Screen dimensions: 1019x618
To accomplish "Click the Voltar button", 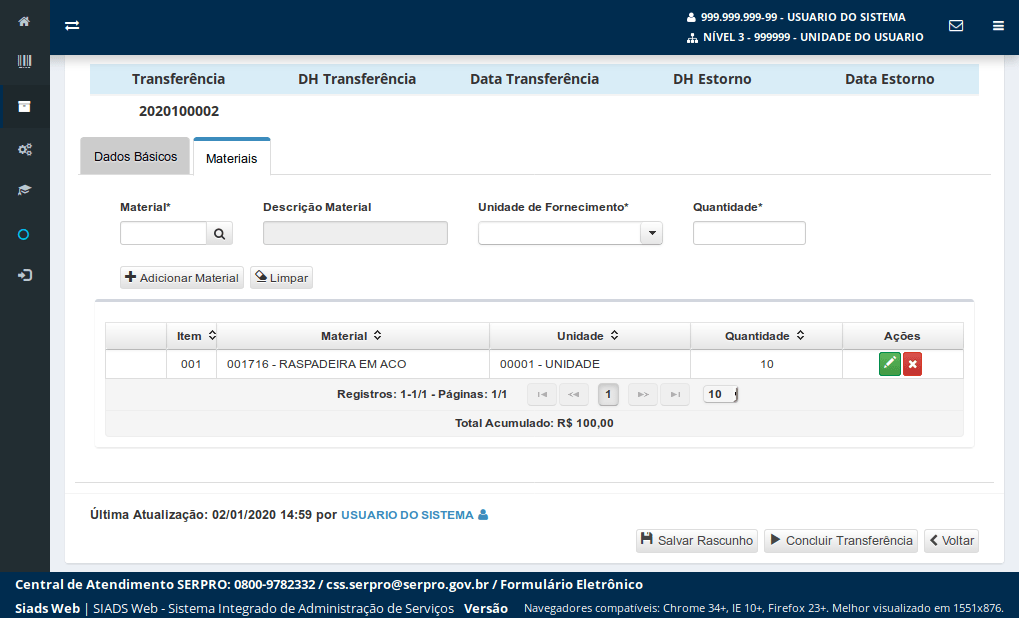I will (951, 541).
